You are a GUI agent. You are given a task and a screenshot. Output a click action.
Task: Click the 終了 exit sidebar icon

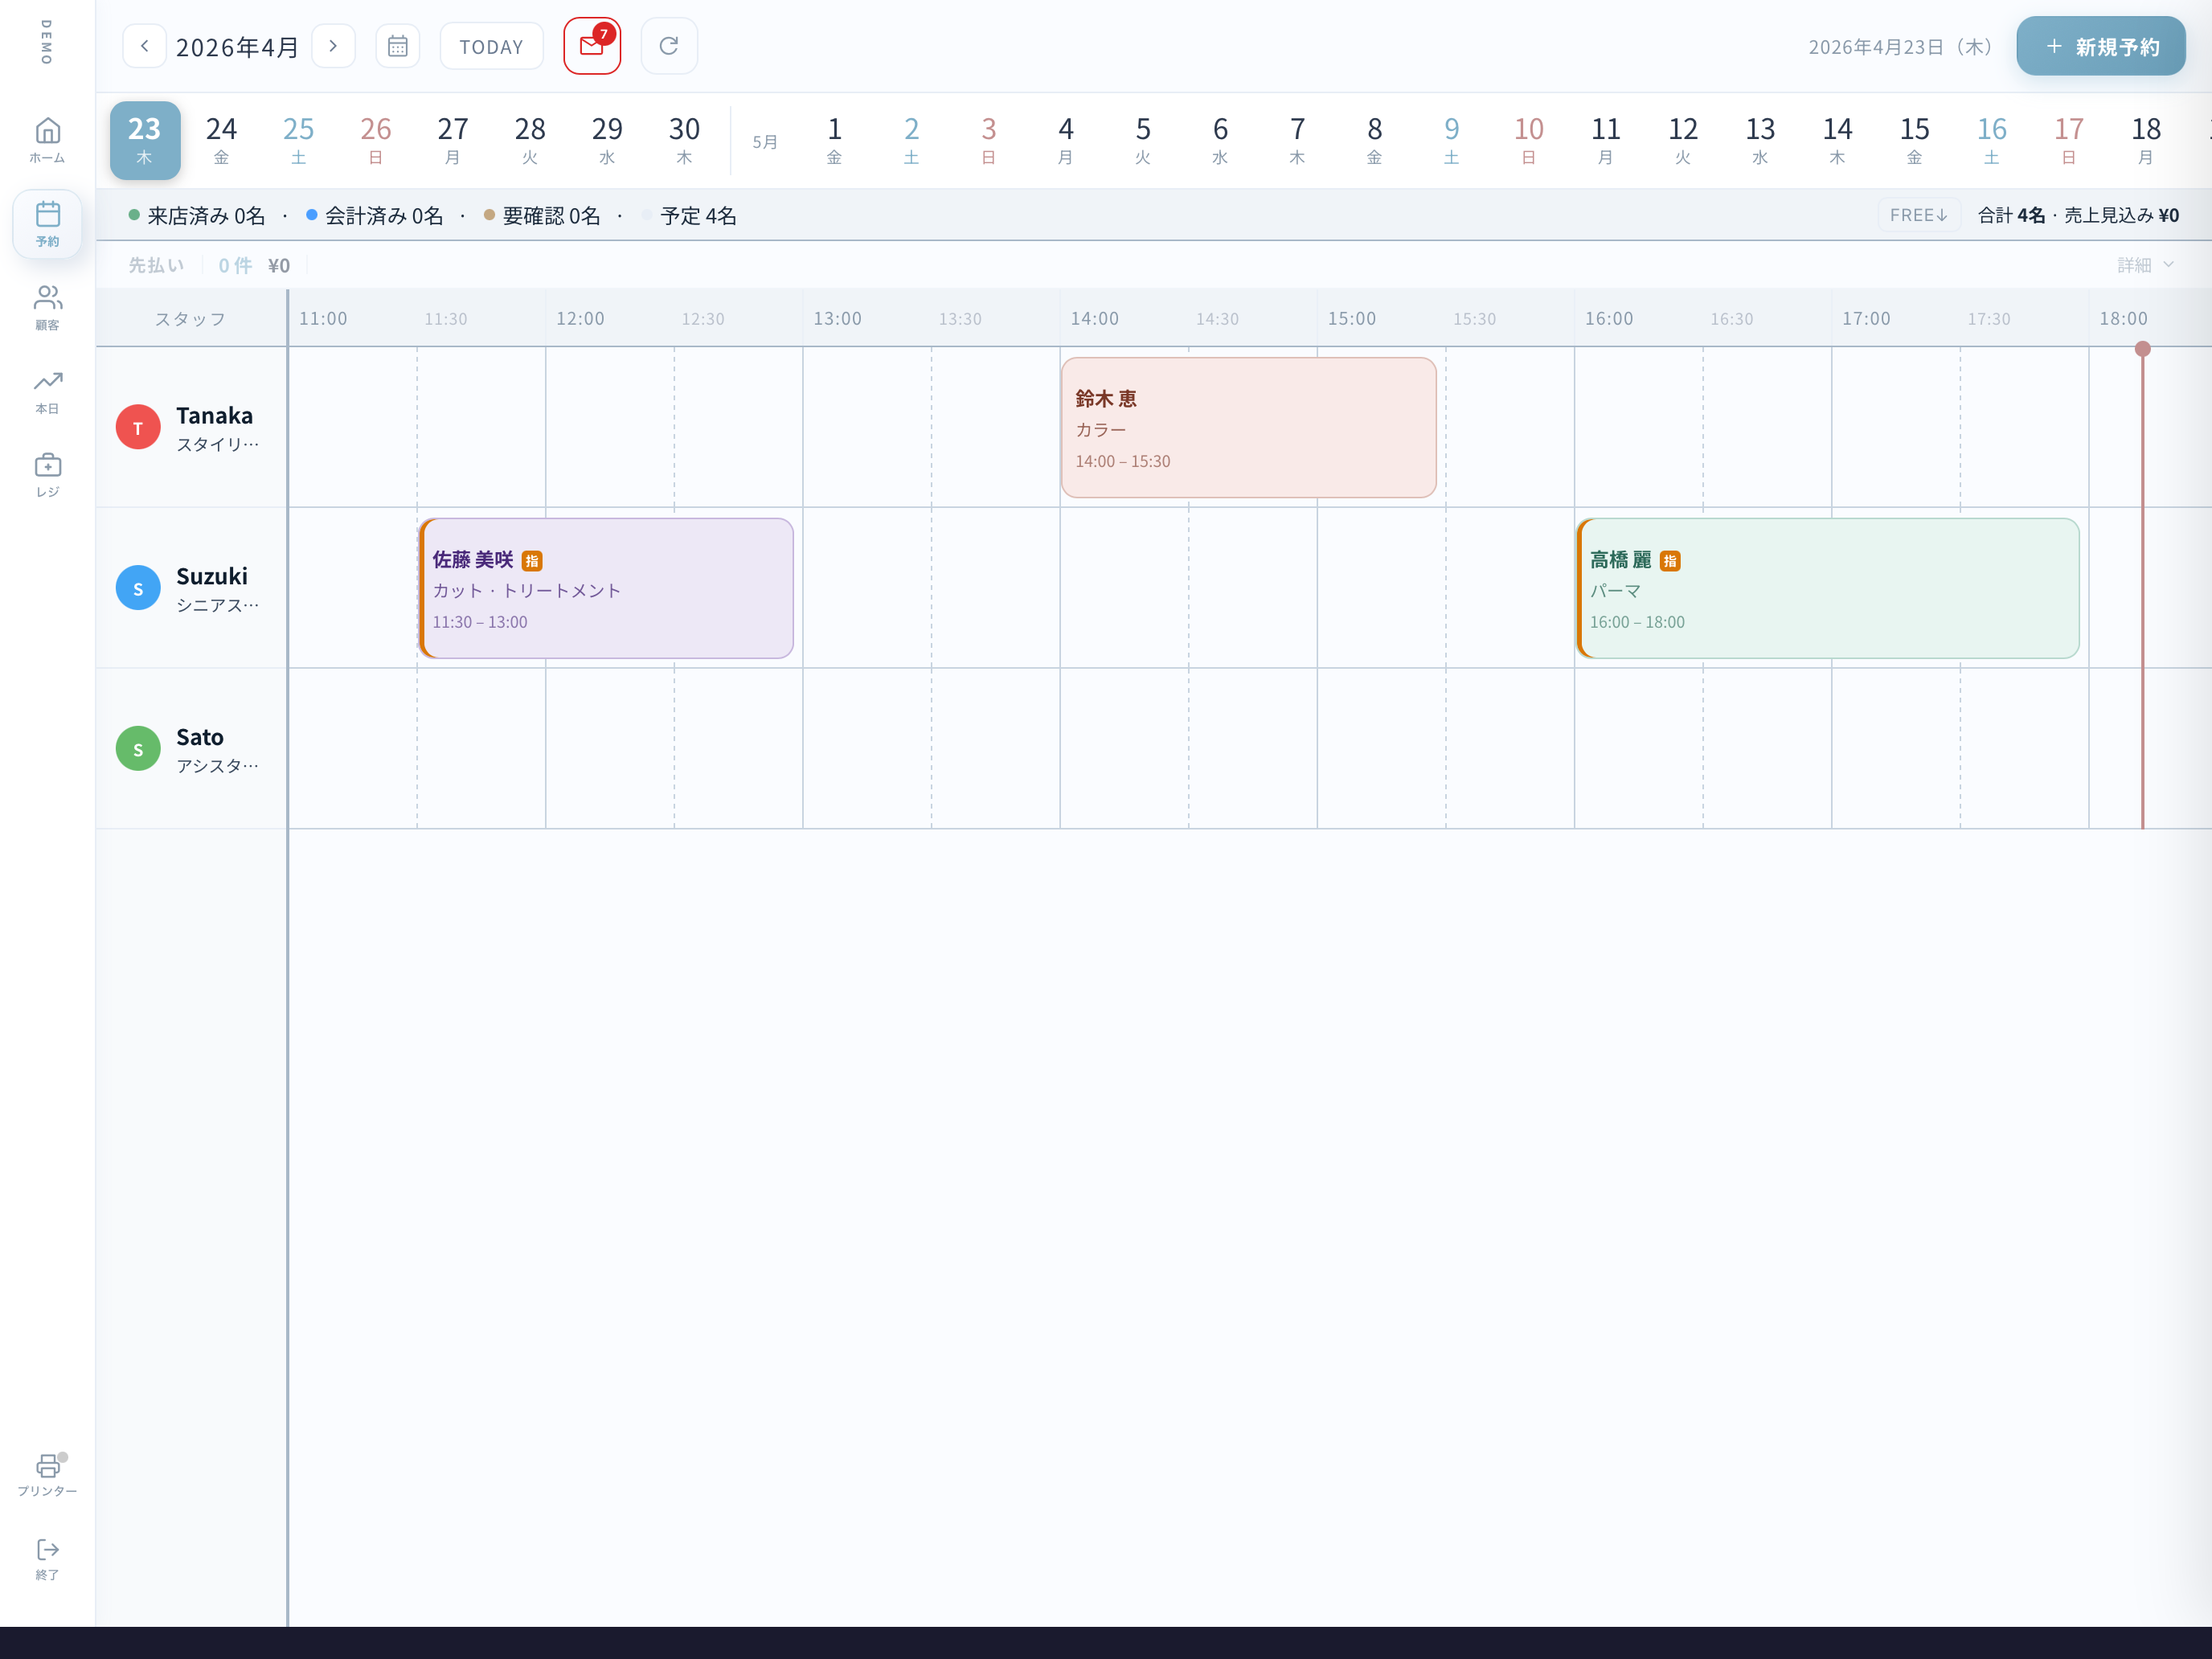click(47, 1559)
